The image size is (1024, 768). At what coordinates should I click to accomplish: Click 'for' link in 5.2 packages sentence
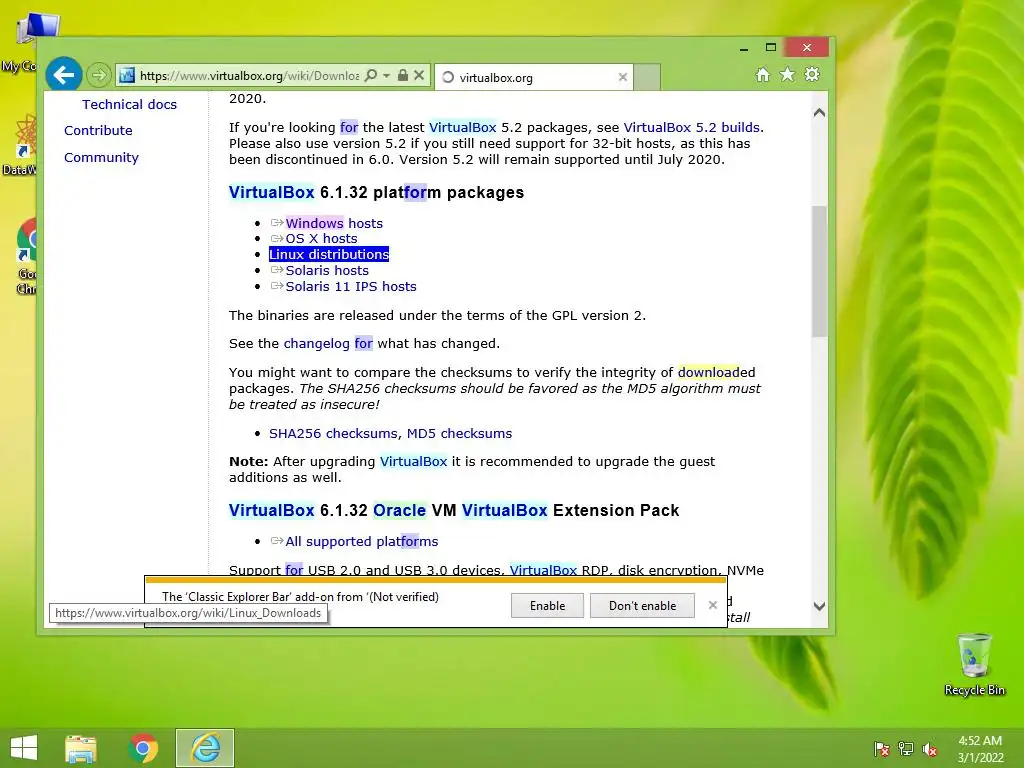tap(349, 127)
